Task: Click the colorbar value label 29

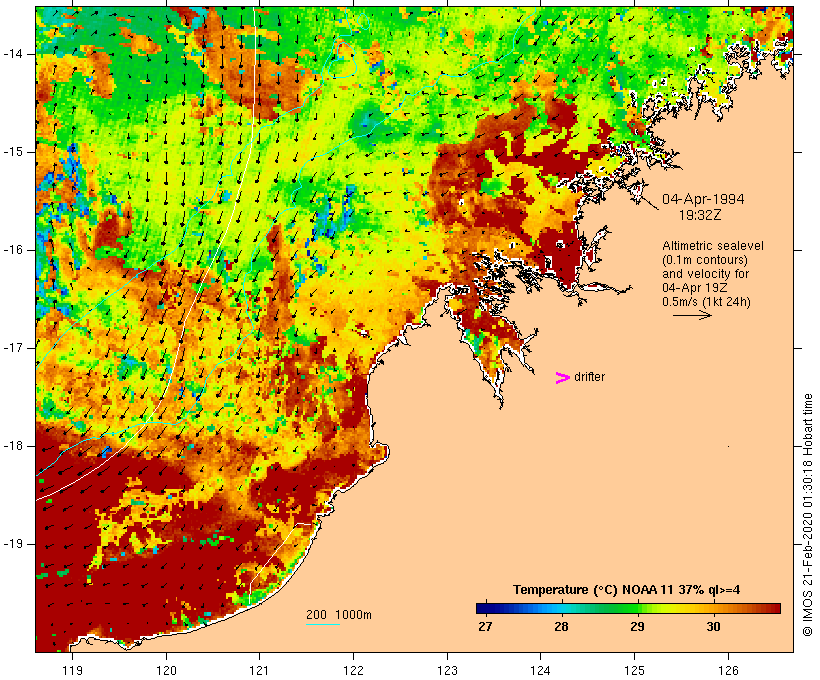Action: (637, 626)
